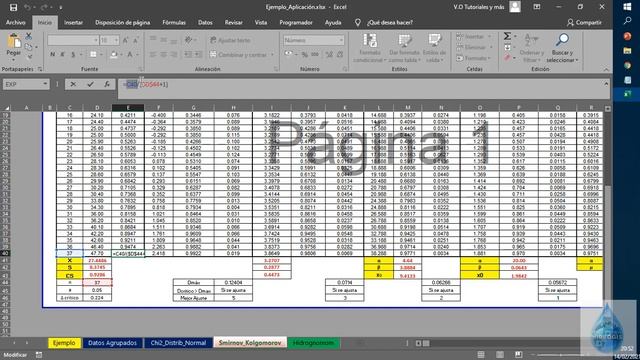Open Eliminar cells dropdown
The image size is (640, 360).
(x=473, y=47)
